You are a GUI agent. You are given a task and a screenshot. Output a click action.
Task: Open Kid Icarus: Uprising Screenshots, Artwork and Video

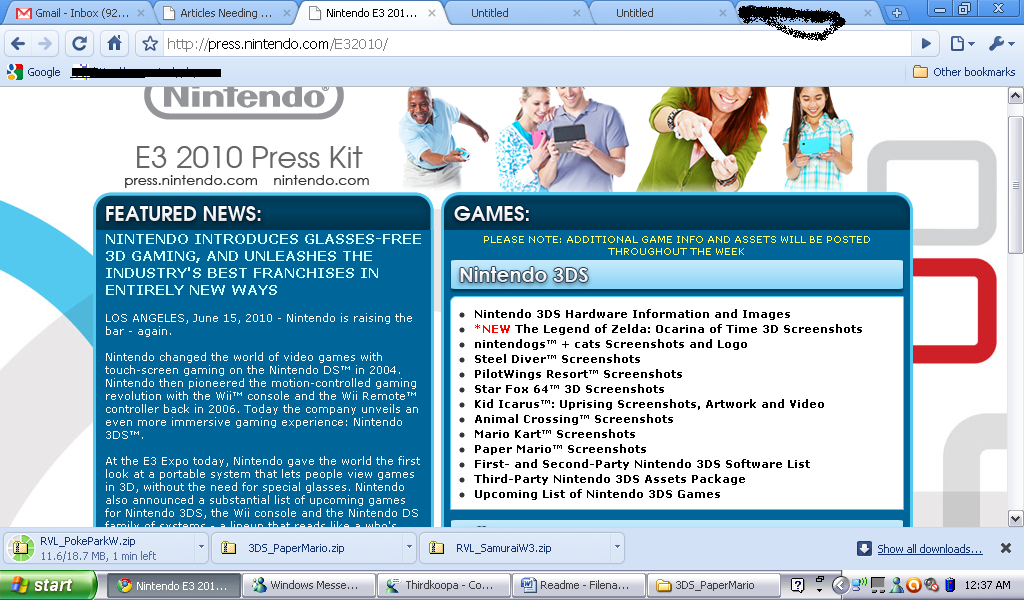649,404
